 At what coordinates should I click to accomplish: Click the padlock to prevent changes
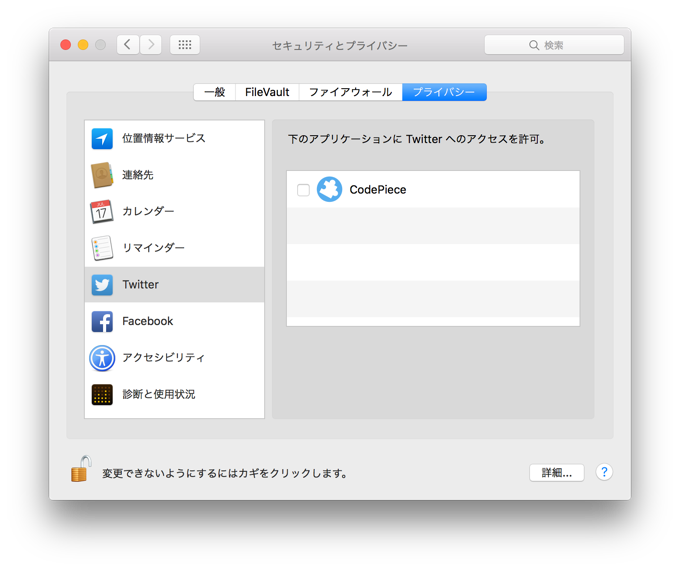(x=81, y=469)
